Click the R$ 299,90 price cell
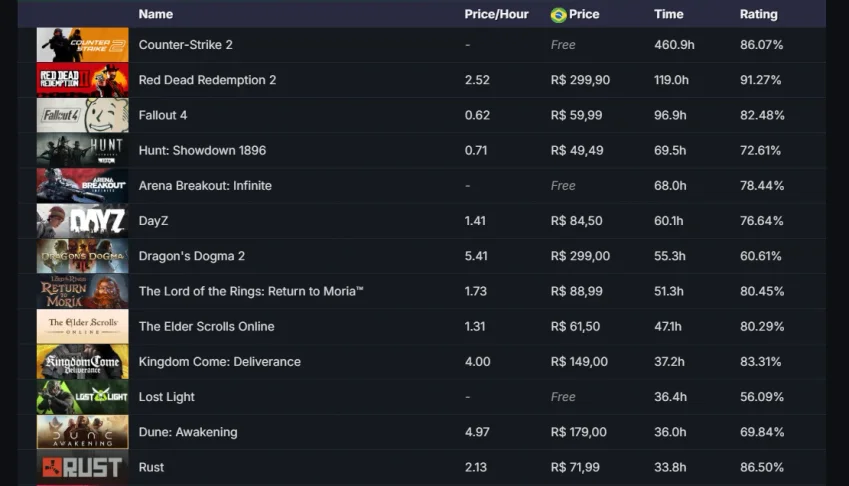Image resolution: width=849 pixels, height=486 pixels. coord(580,80)
